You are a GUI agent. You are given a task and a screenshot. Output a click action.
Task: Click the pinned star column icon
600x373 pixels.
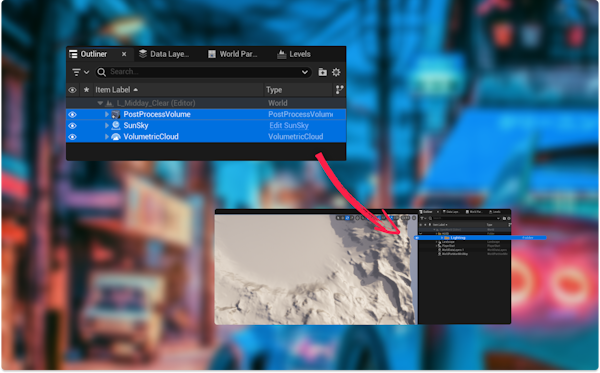pyautogui.click(x=86, y=90)
